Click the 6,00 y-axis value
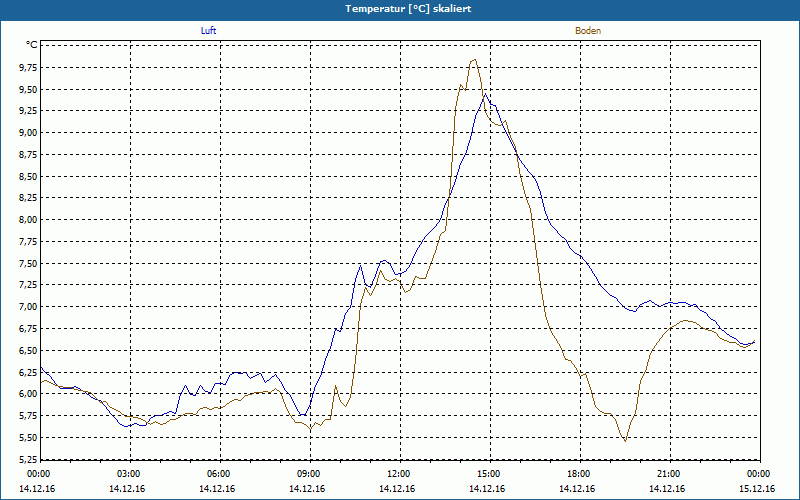Image resolution: width=800 pixels, height=500 pixels. [x=28, y=394]
